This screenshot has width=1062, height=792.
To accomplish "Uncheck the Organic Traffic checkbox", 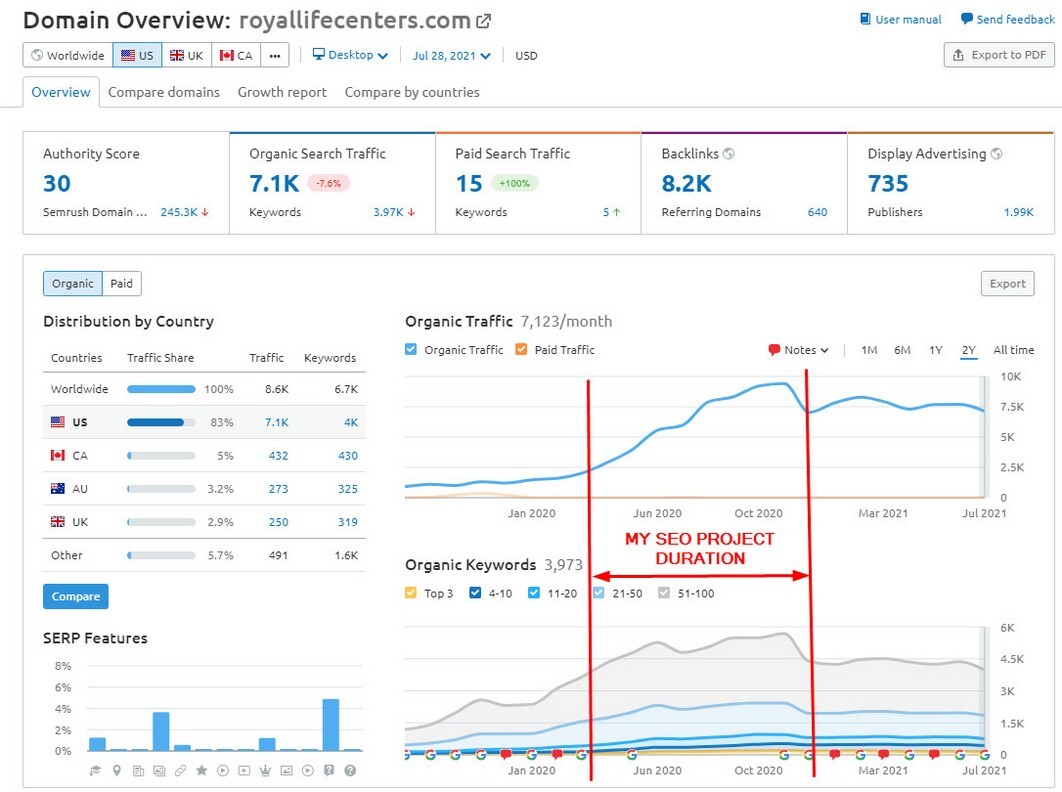I will point(410,350).
